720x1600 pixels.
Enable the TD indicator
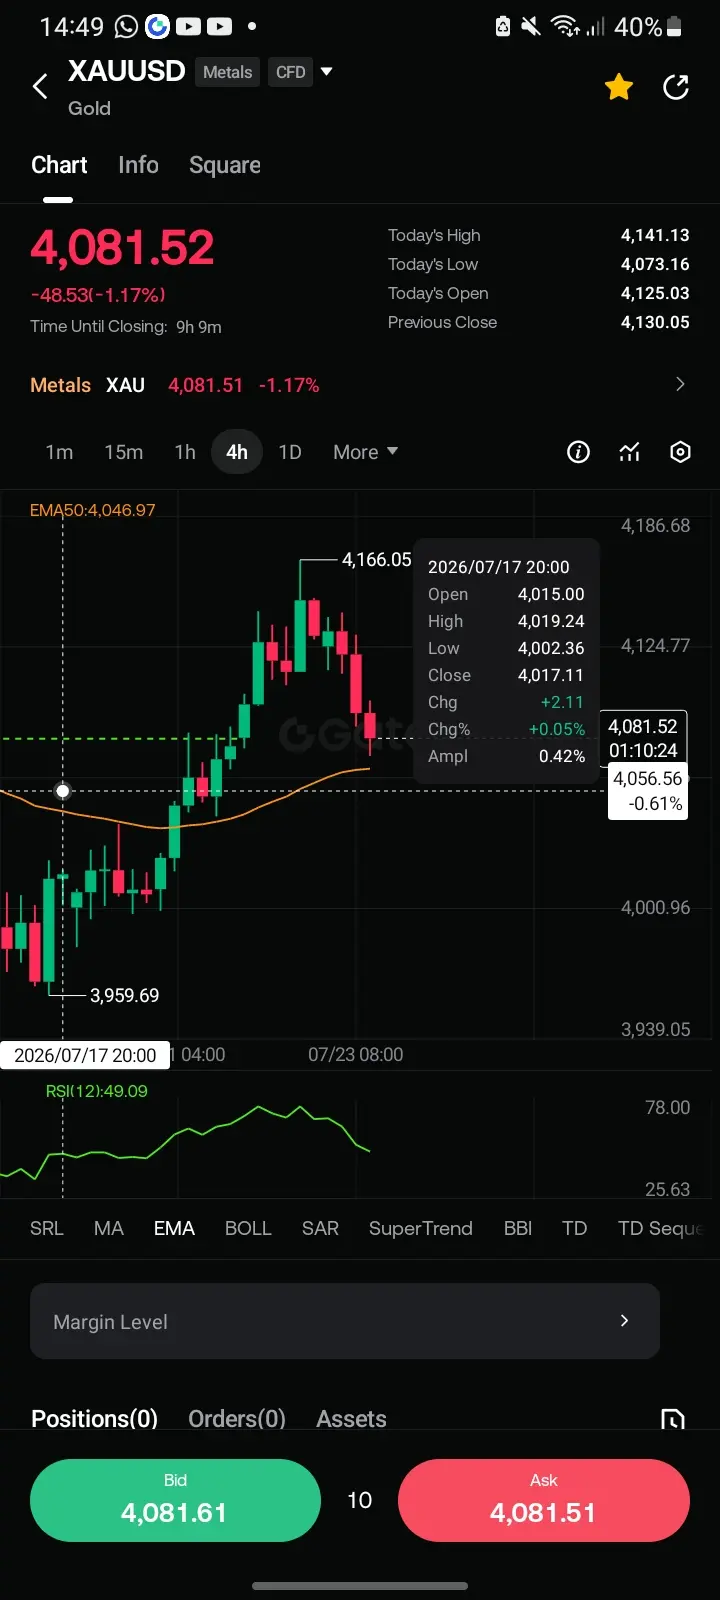click(x=575, y=1228)
